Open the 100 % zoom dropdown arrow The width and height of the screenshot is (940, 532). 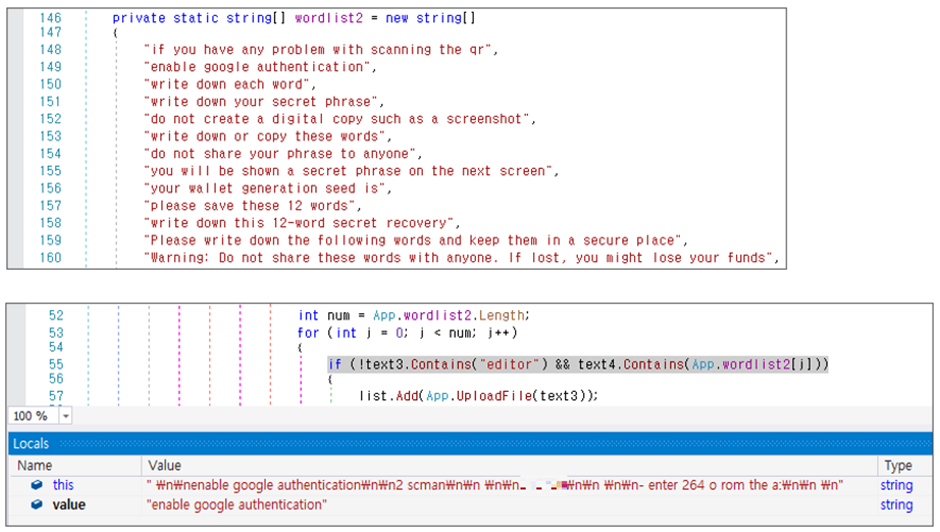65,416
